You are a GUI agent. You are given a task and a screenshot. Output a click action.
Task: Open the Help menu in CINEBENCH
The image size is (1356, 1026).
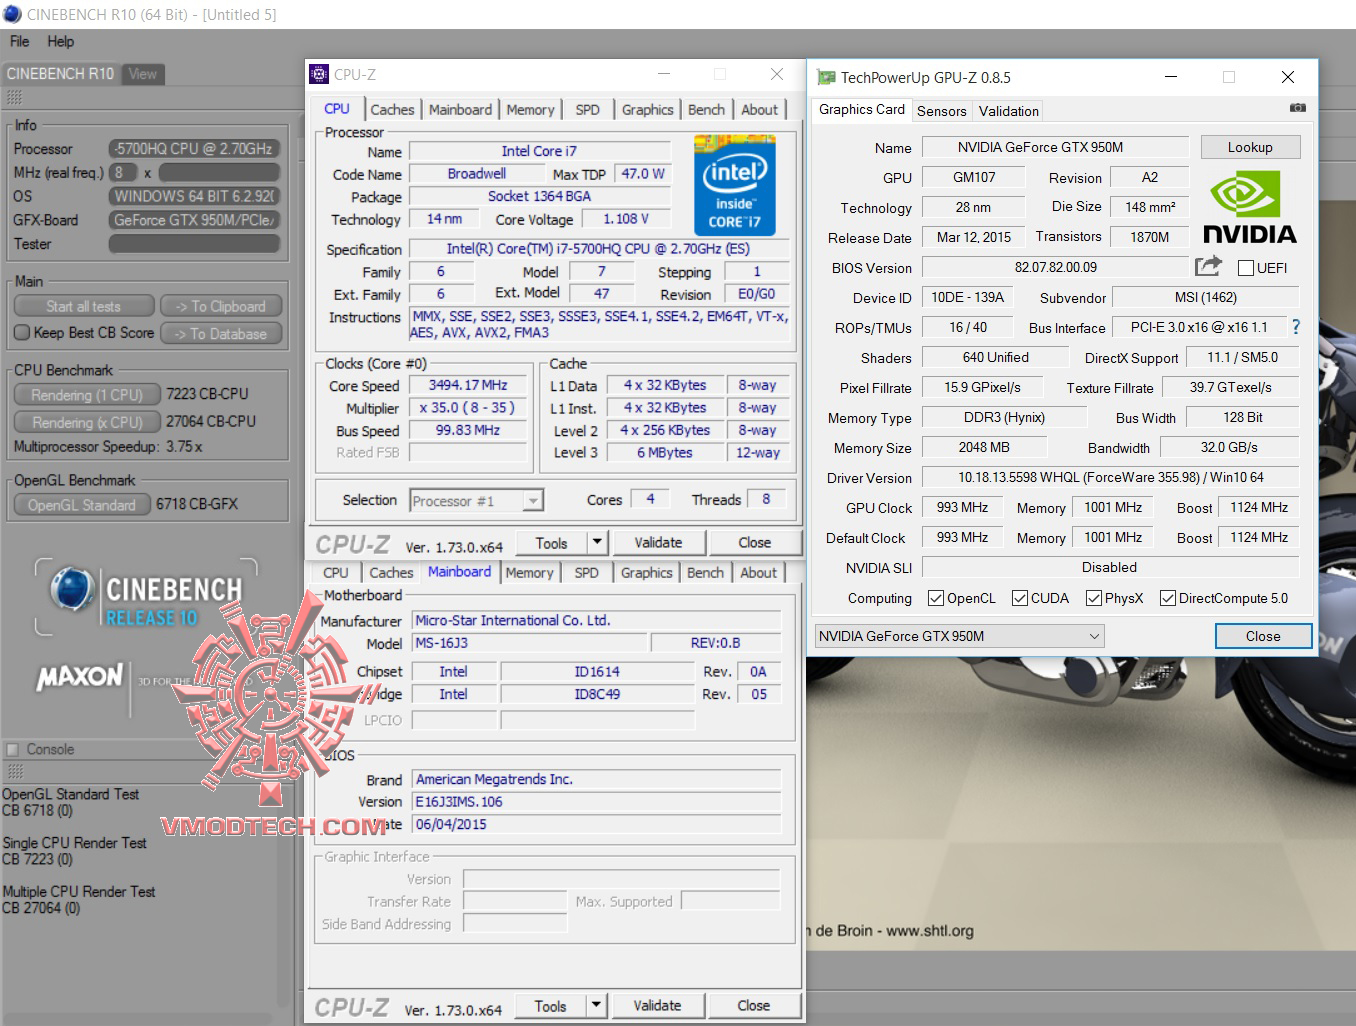[61, 41]
